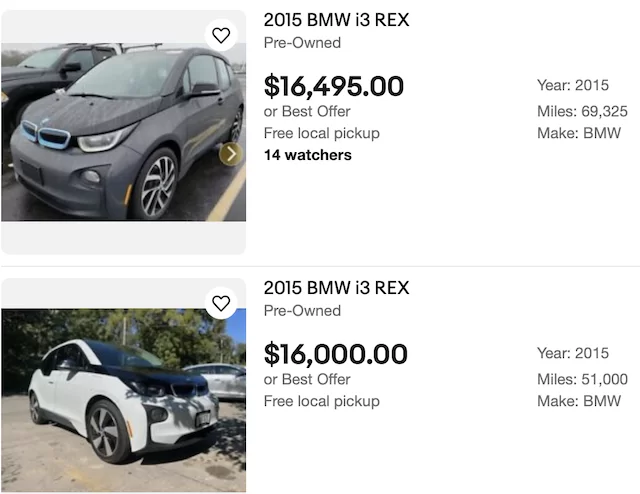Viewport: 640px width, 494px height.
Task: Click 'Free local pickup' on the $16,000 listing
Action: 322,401
